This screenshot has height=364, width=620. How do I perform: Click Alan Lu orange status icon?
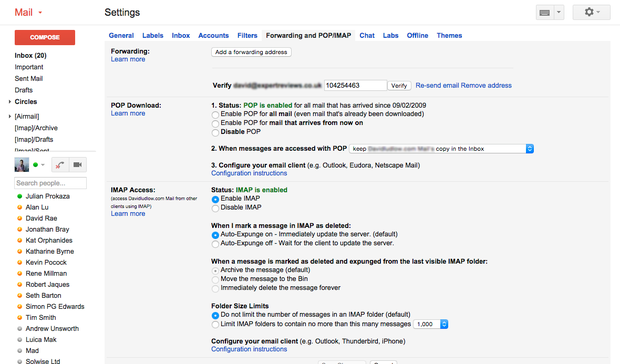click(x=19, y=207)
